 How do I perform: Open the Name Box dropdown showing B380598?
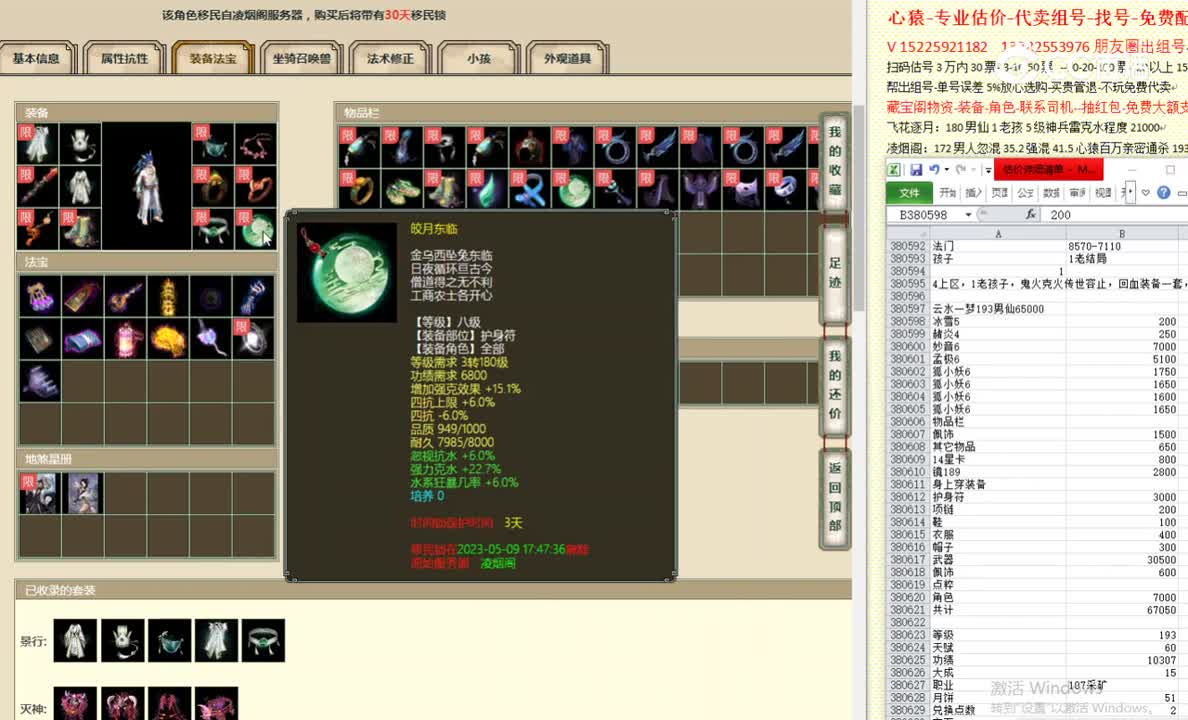point(968,213)
